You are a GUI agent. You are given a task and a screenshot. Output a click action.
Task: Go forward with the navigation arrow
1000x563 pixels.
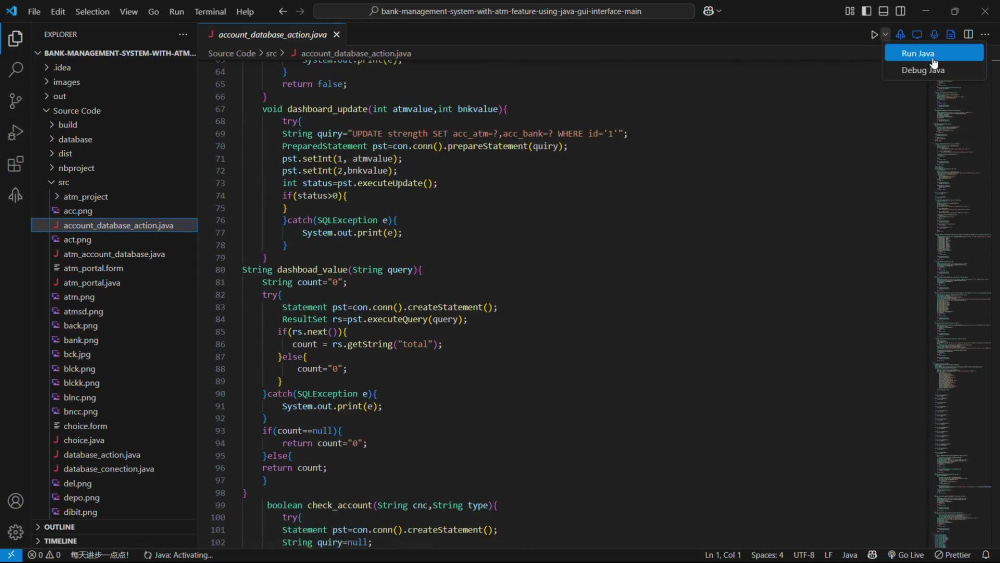click(x=300, y=11)
